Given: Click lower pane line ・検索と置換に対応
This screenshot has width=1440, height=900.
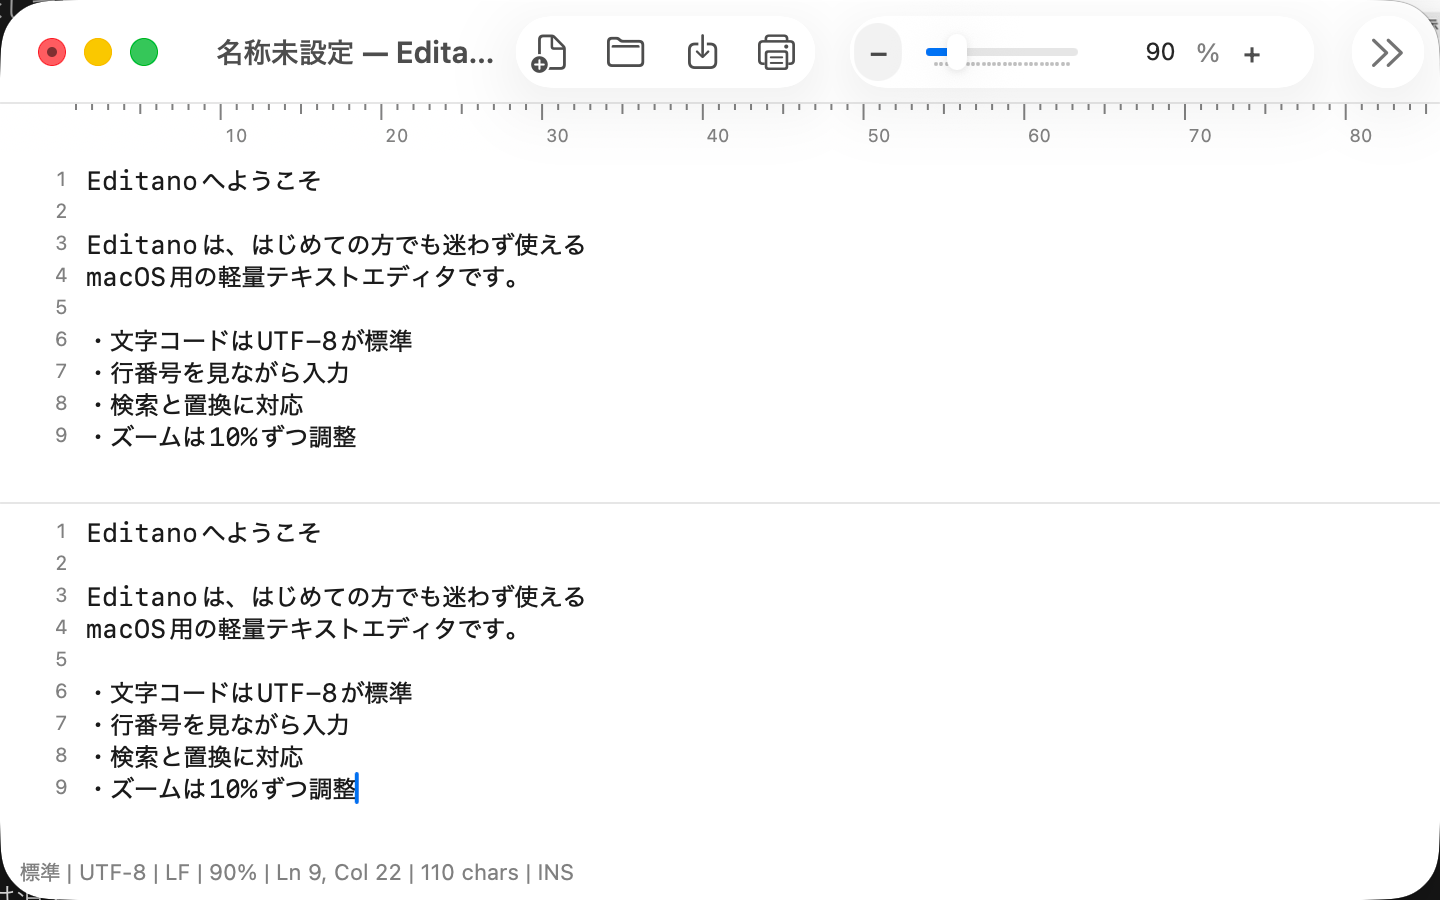Looking at the screenshot, I should tap(195, 756).
